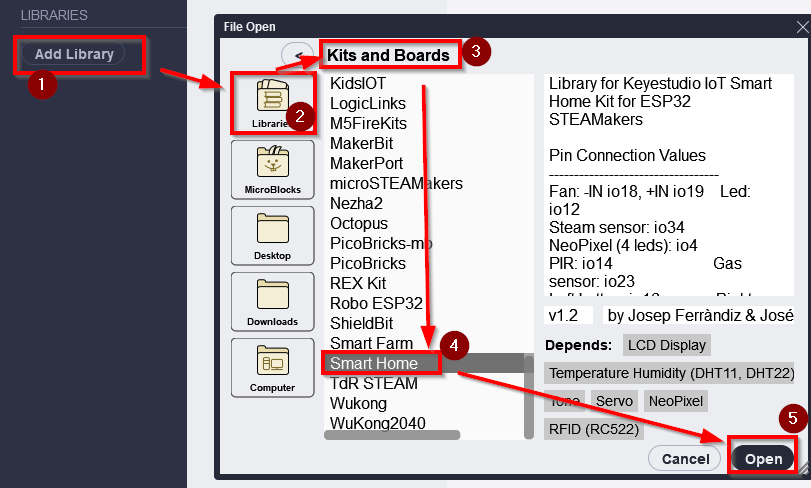811x488 pixels.
Task: Open the Downloads folder shortcut
Action: point(265,300)
